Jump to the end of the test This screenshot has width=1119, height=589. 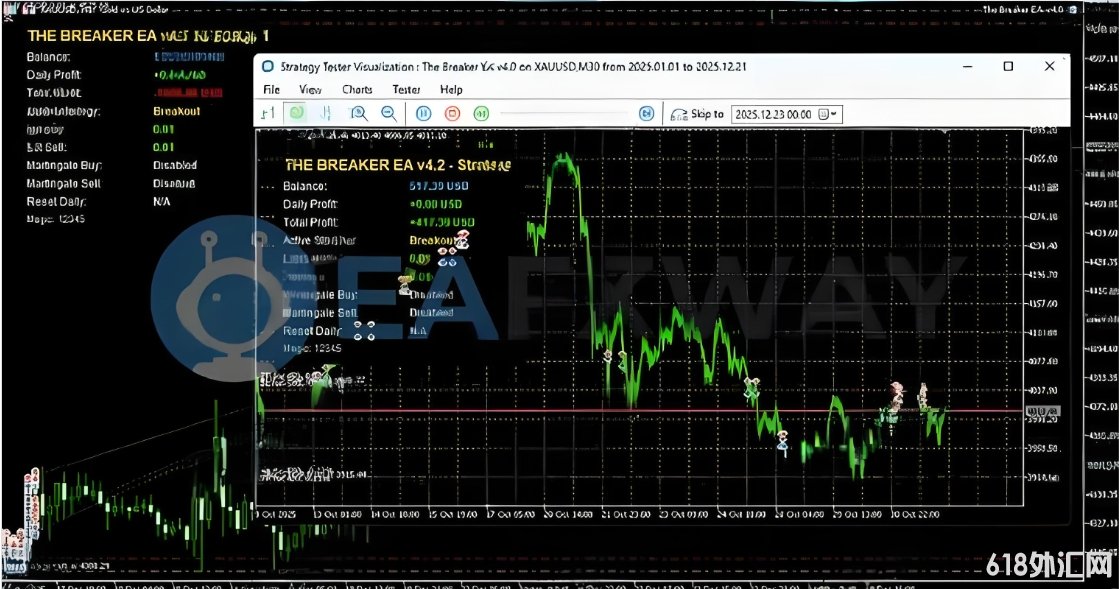(x=647, y=114)
